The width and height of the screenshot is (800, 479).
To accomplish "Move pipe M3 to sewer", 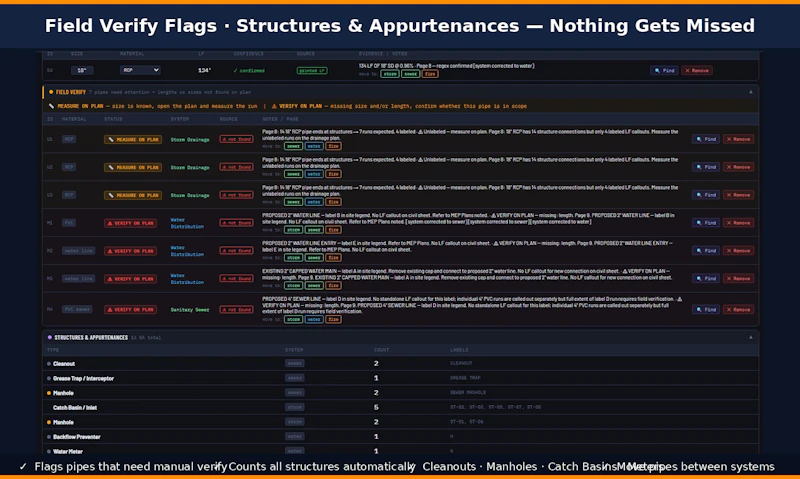I will (x=314, y=286).
